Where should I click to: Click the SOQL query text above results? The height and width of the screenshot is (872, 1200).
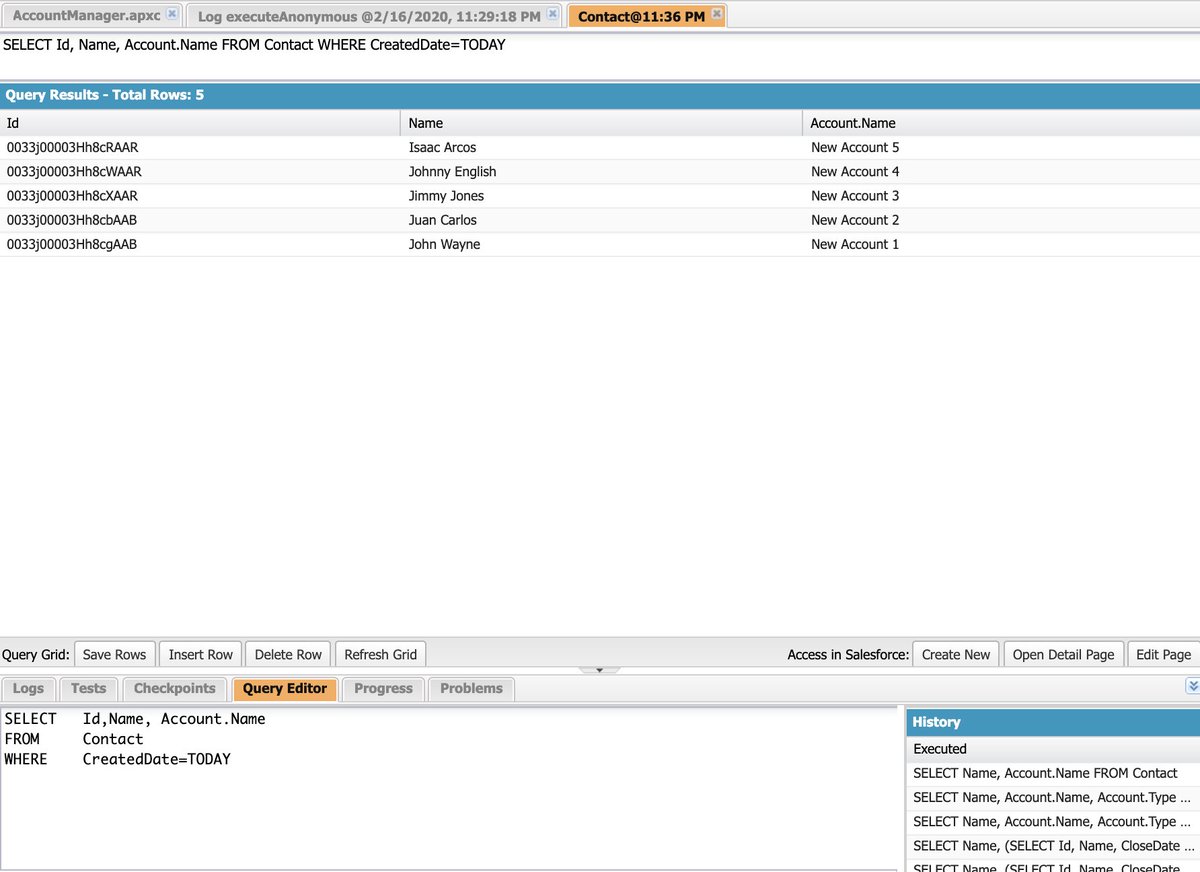[254, 45]
